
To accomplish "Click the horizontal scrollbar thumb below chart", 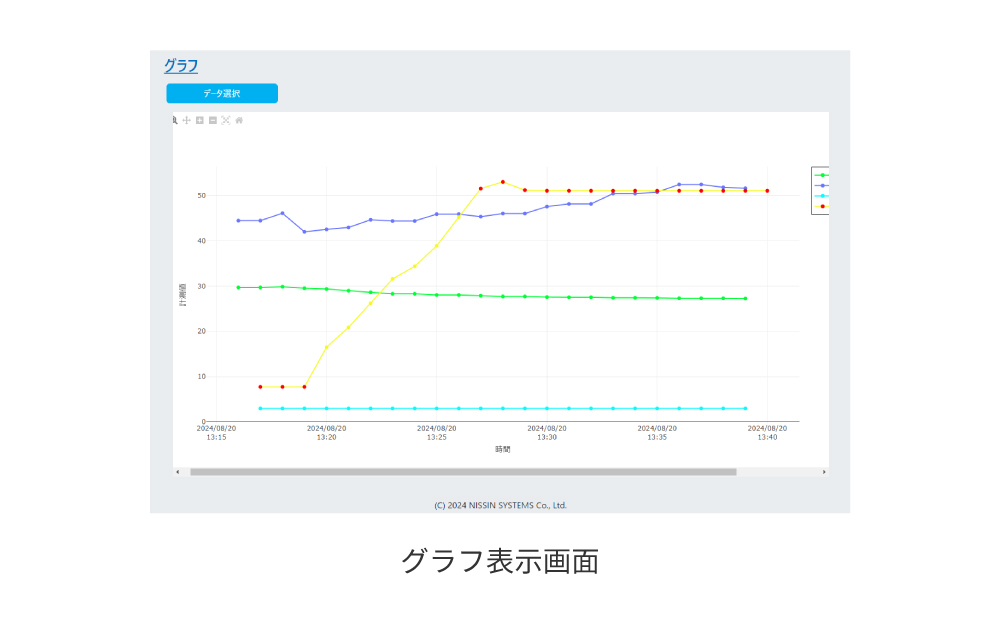I will pyautogui.click(x=463, y=472).
